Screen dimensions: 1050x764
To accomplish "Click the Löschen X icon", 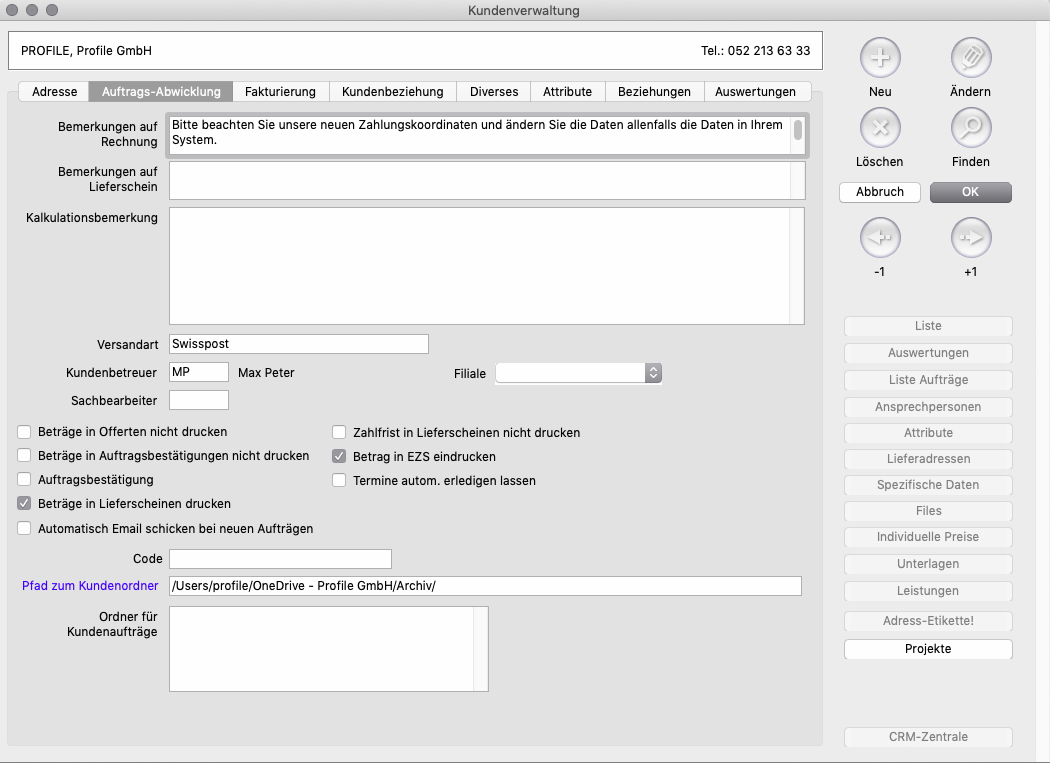I will 880,128.
